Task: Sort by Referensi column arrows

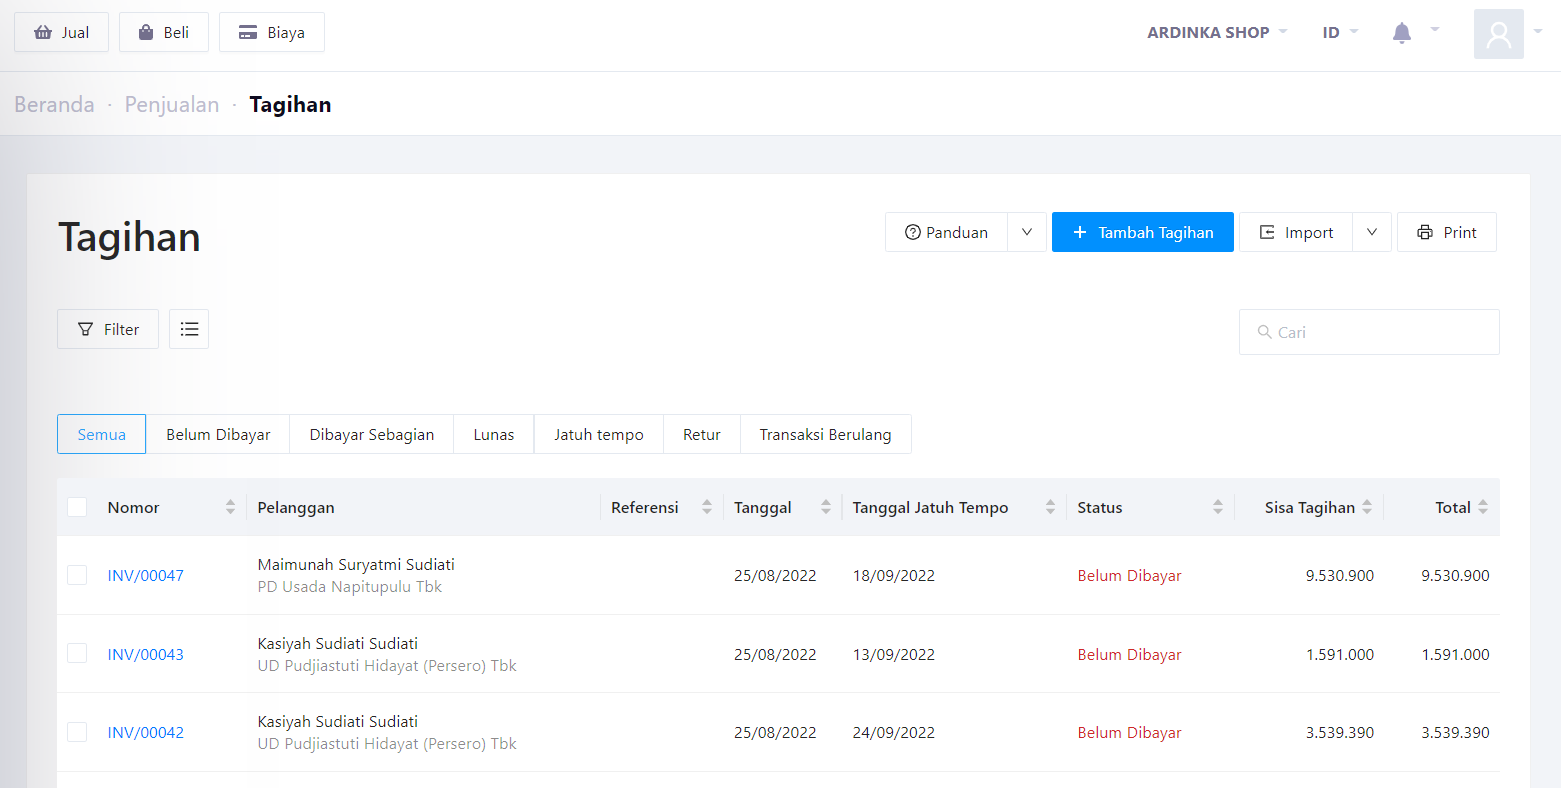Action: coord(707,507)
